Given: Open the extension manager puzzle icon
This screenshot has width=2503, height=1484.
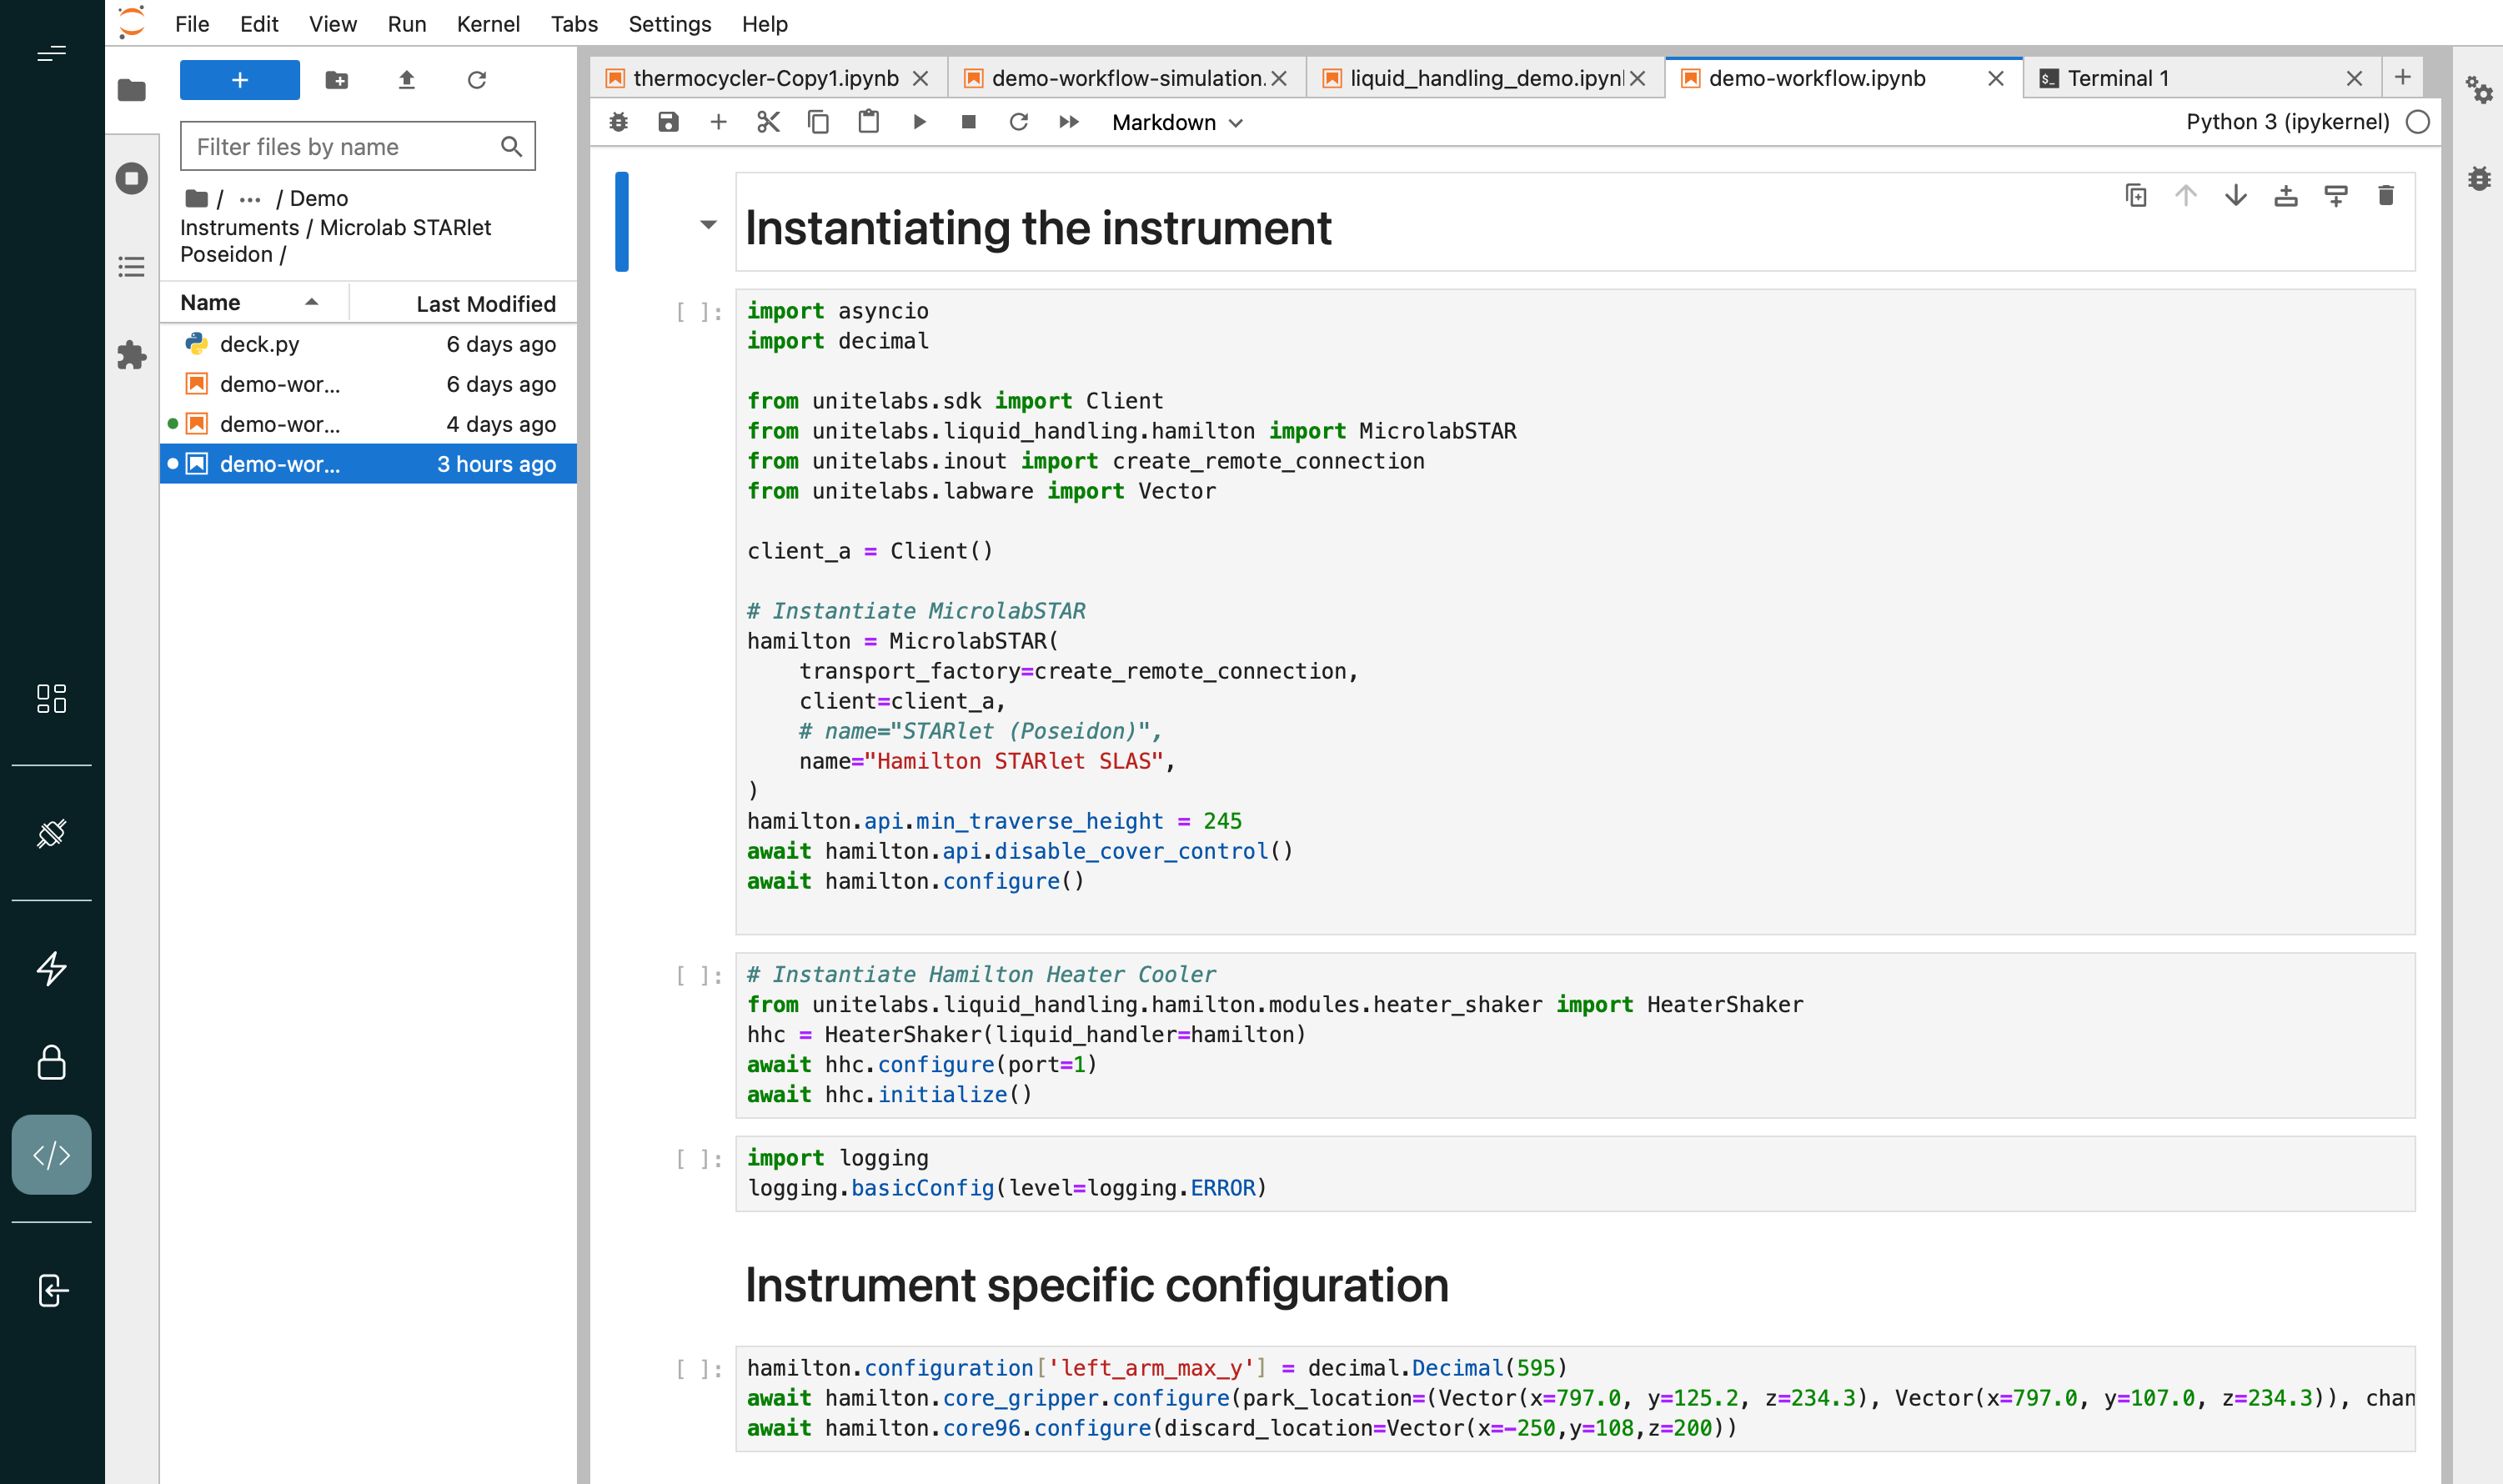Looking at the screenshot, I should click(x=132, y=355).
